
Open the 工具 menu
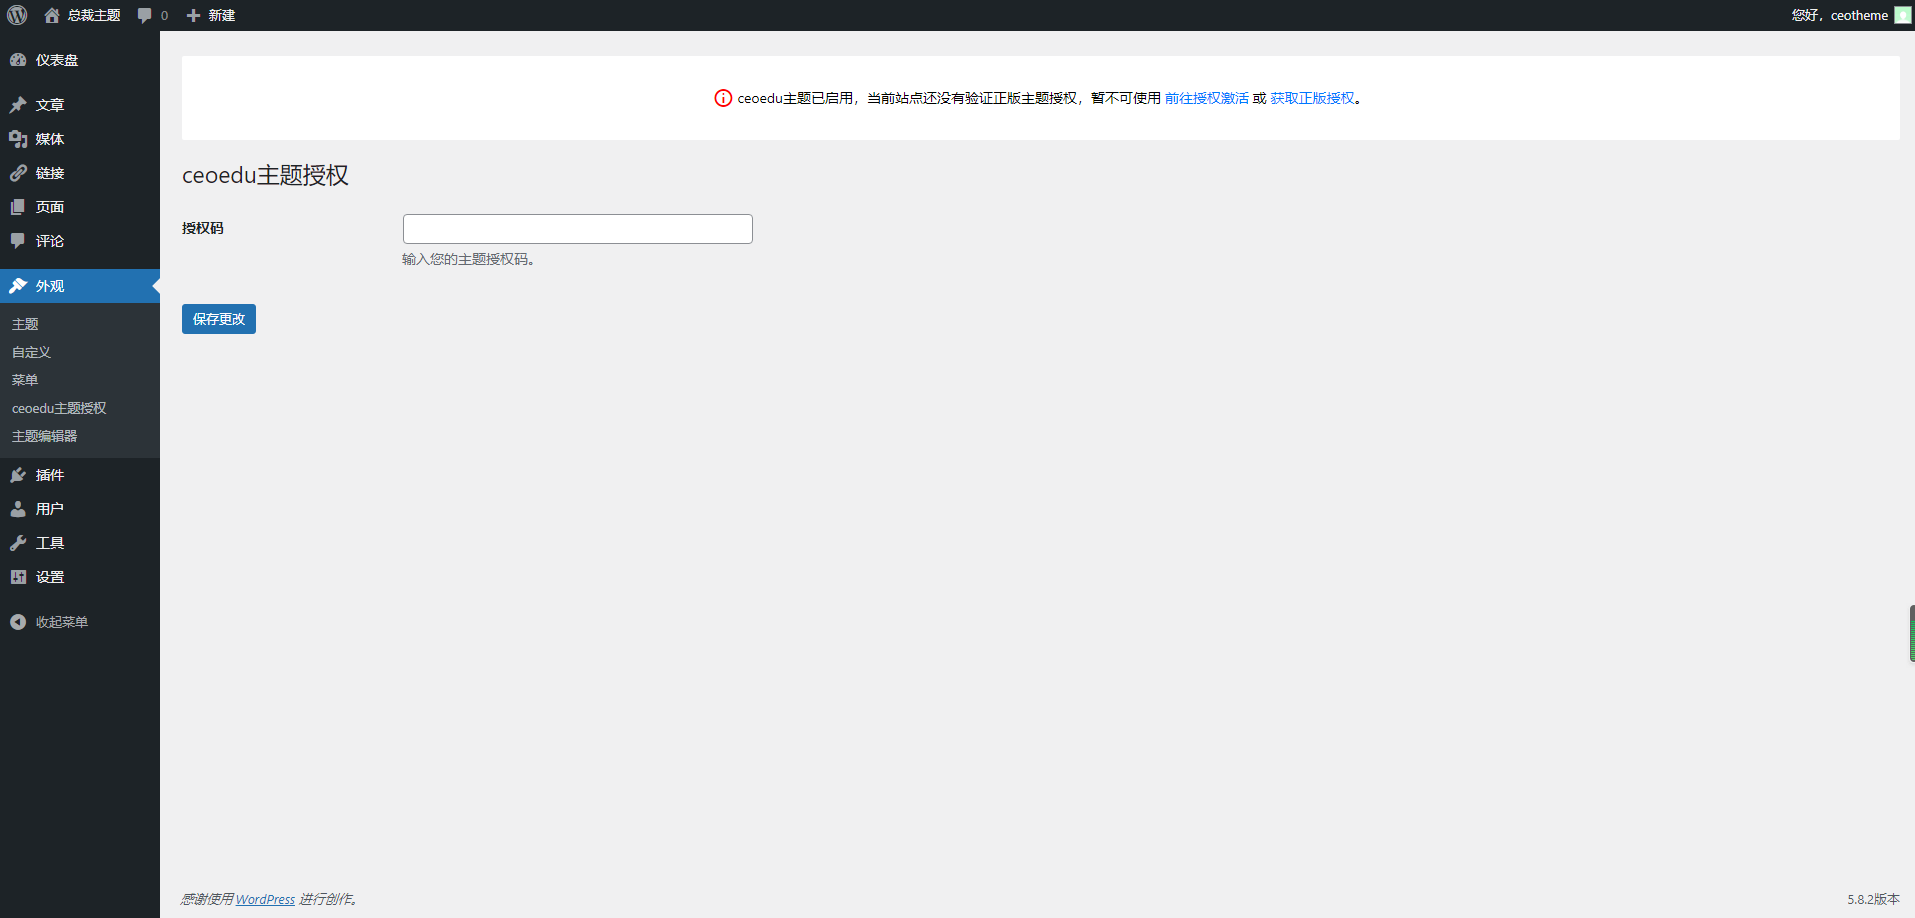tap(80, 543)
